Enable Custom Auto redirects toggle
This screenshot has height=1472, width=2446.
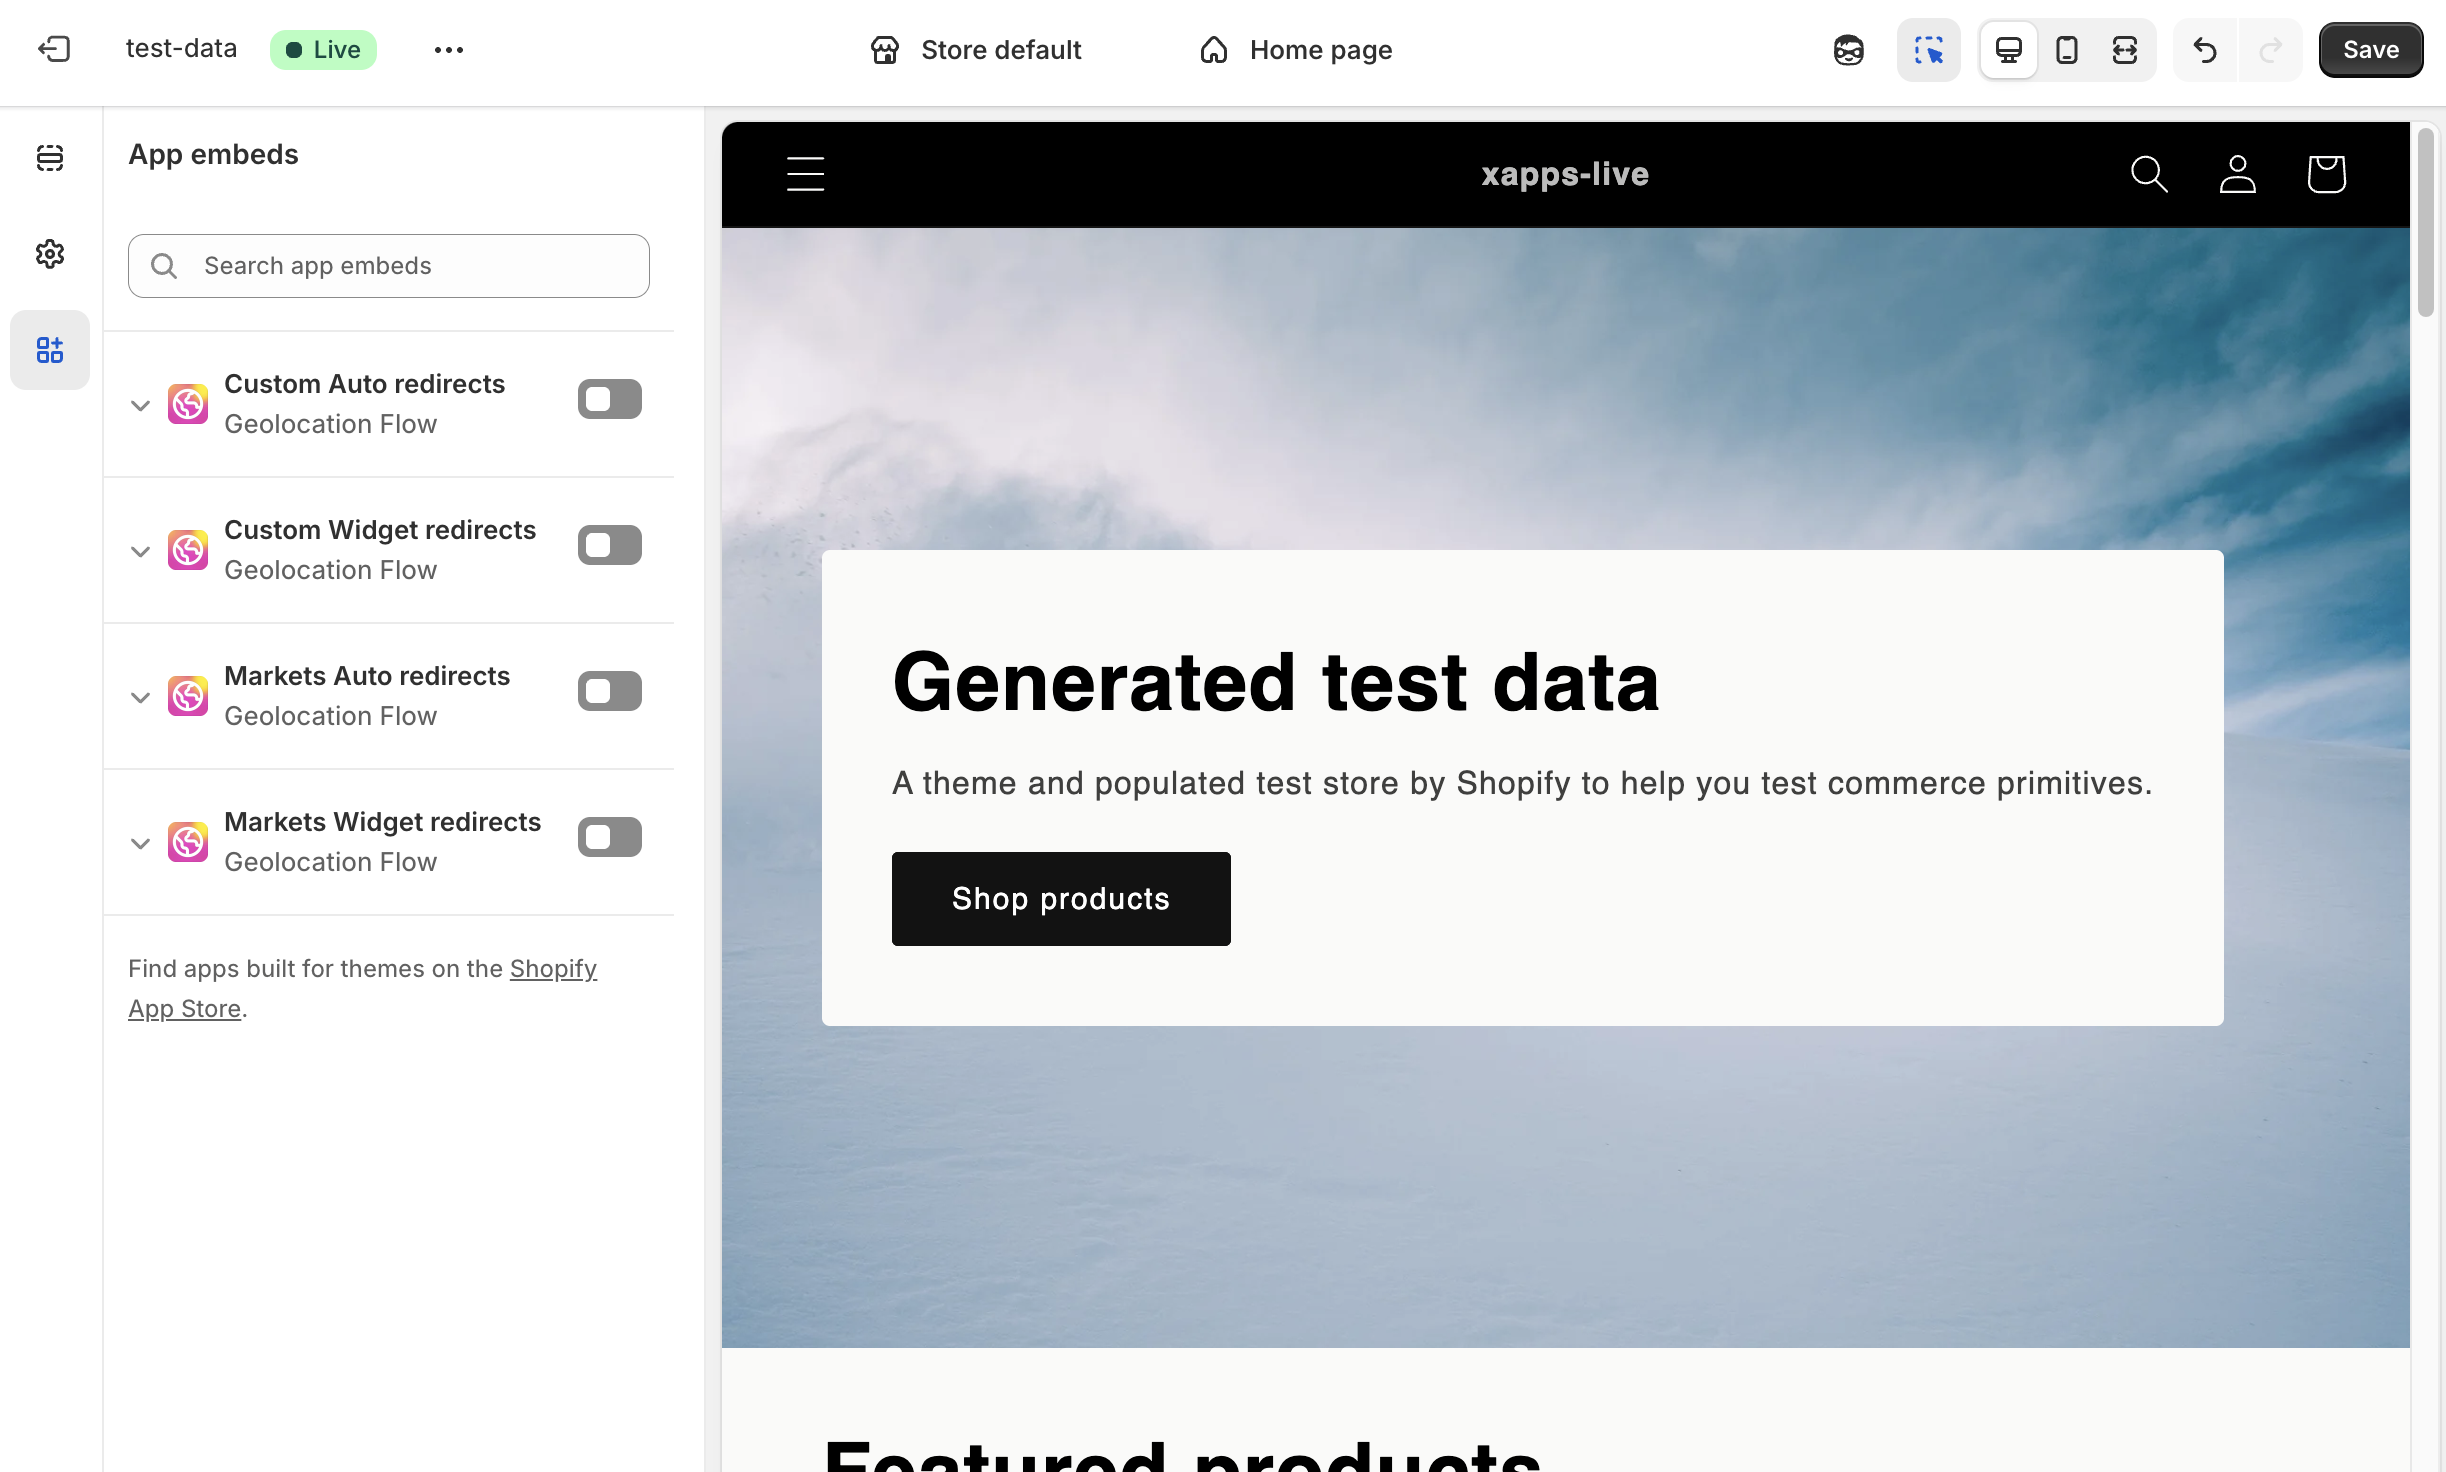[609, 399]
